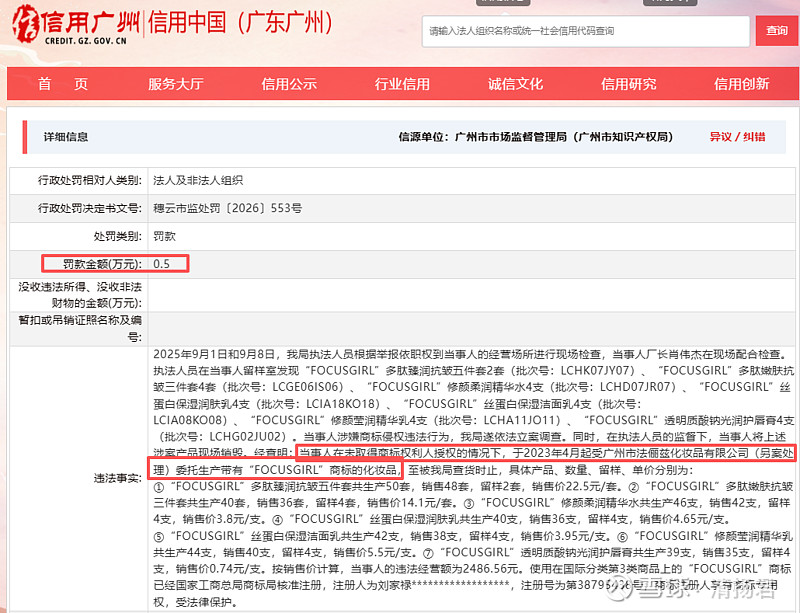Click the 违法事实 row label

pyautogui.click(x=118, y=478)
